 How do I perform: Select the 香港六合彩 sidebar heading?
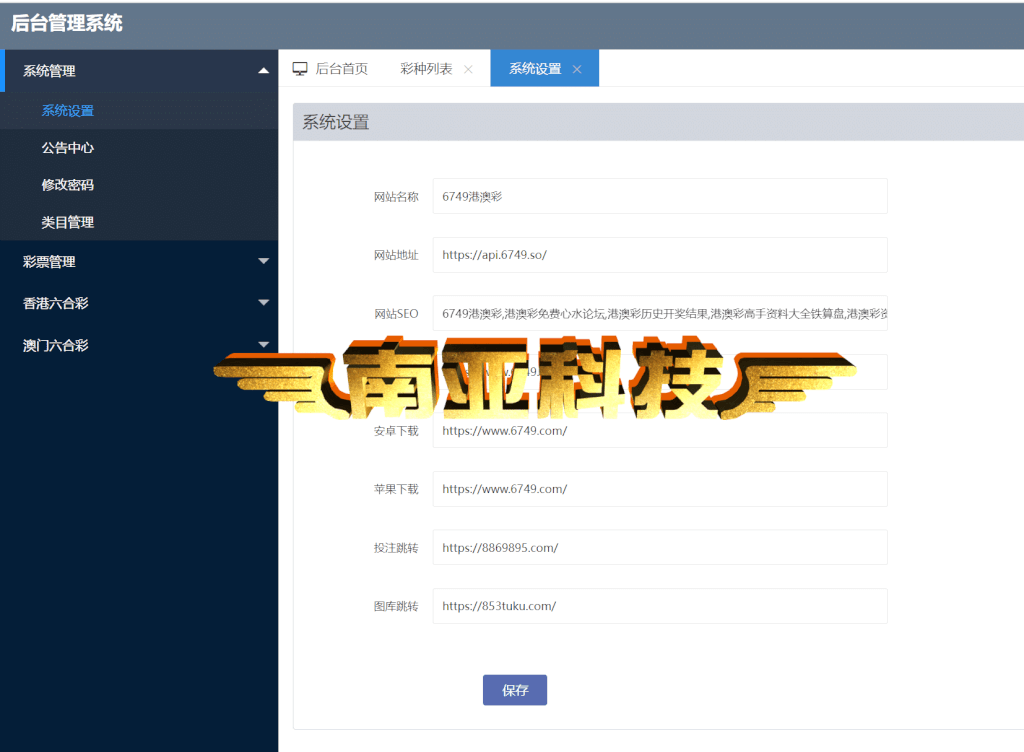tap(56, 303)
